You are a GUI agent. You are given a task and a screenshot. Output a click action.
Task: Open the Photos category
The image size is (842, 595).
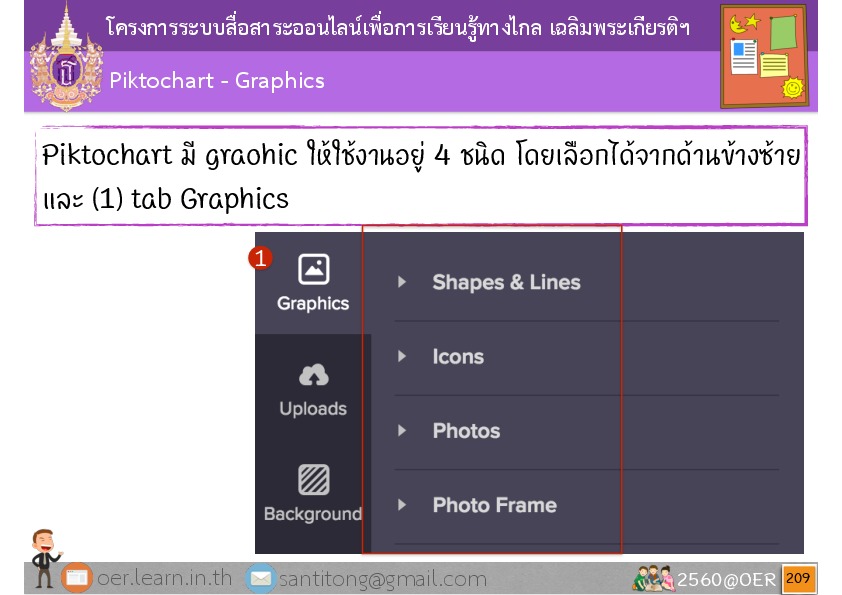[x=466, y=431]
